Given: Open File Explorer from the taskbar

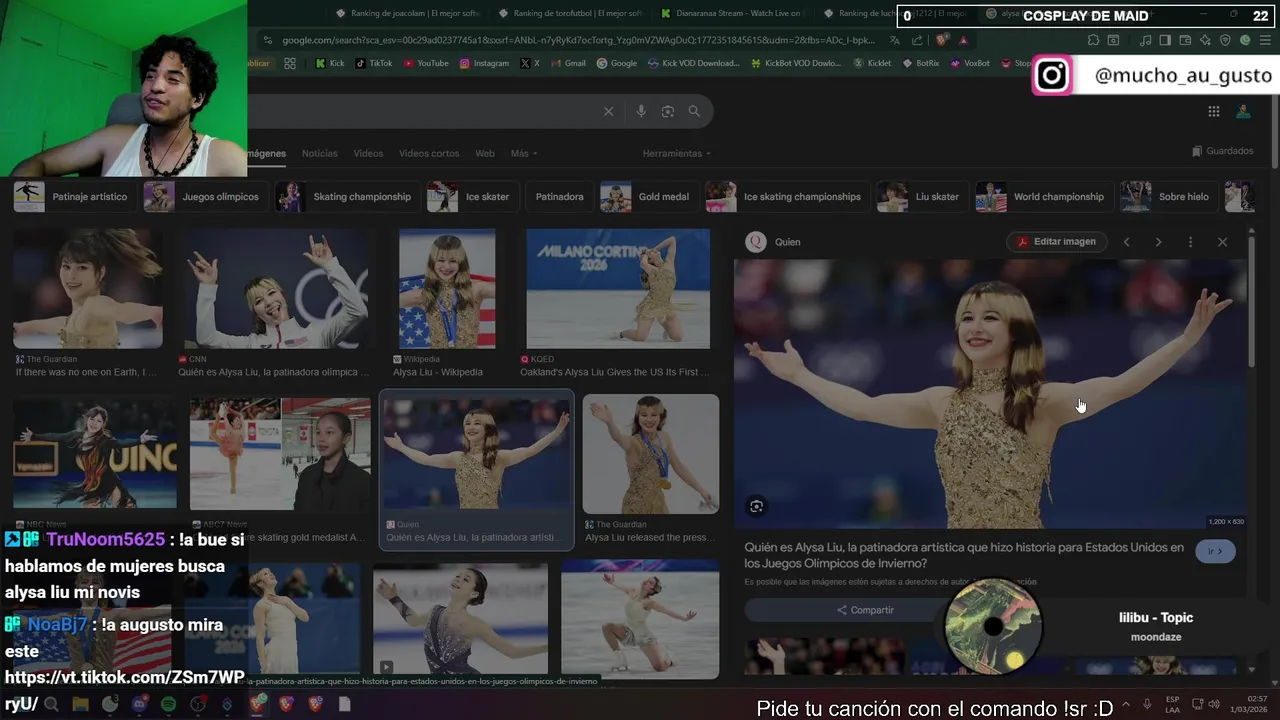Looking at the screenshot, I should click(80, 704).
